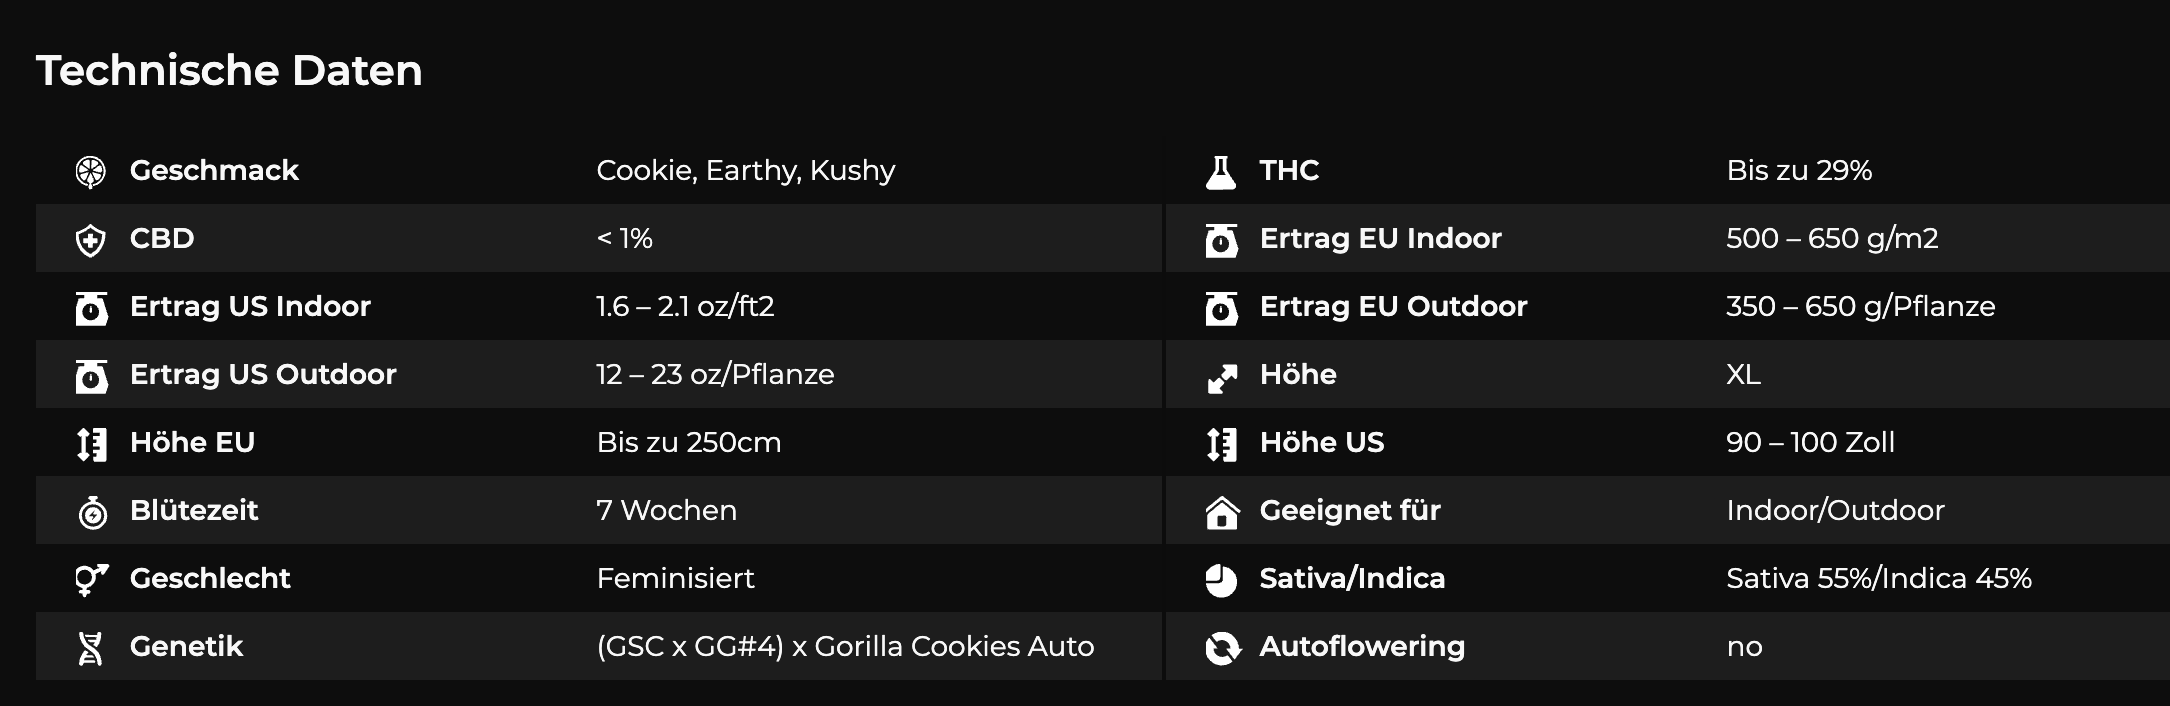This screenshot has height=706, width=2170.
Task: Click the shield icon next to CBD
Action: pos(91,240)
